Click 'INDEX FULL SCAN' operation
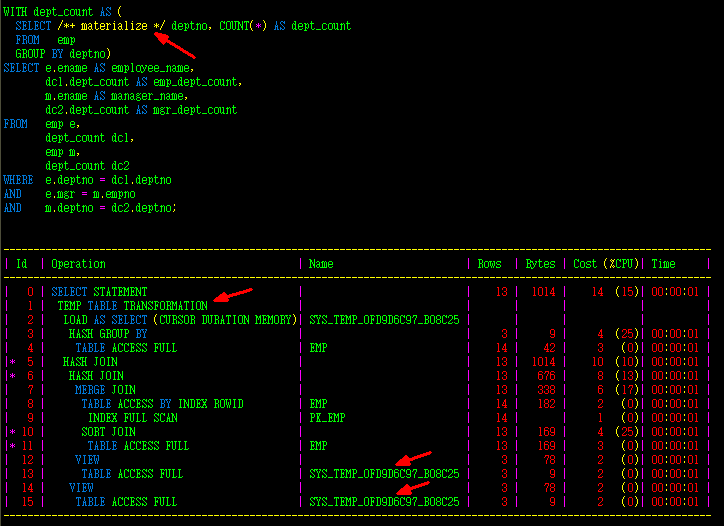 tap(133, 418)
